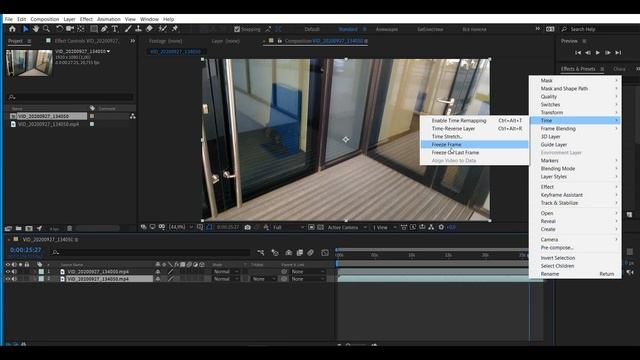The width and height of the screenshot is (640, 360).
Task: Choose Enable Time Remapping
Action: (474, 120)
